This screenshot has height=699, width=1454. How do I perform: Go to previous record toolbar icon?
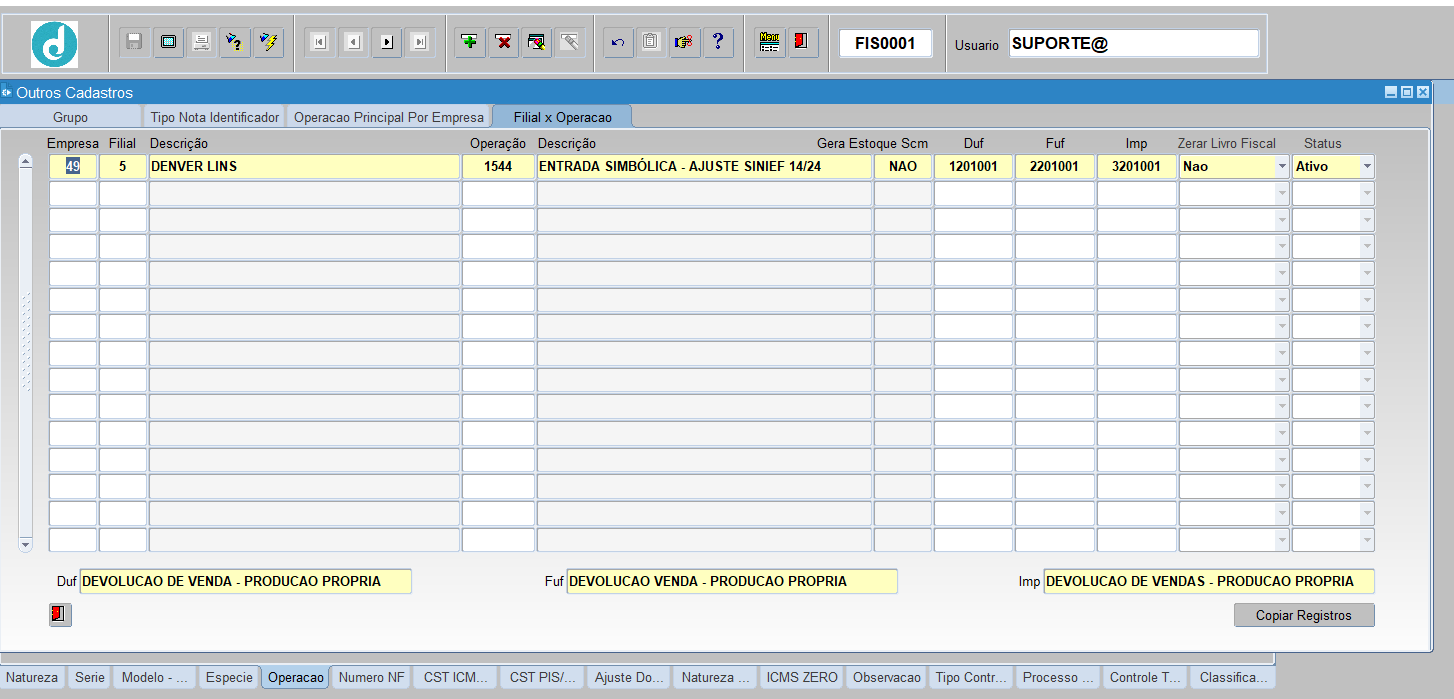point(353,42)
